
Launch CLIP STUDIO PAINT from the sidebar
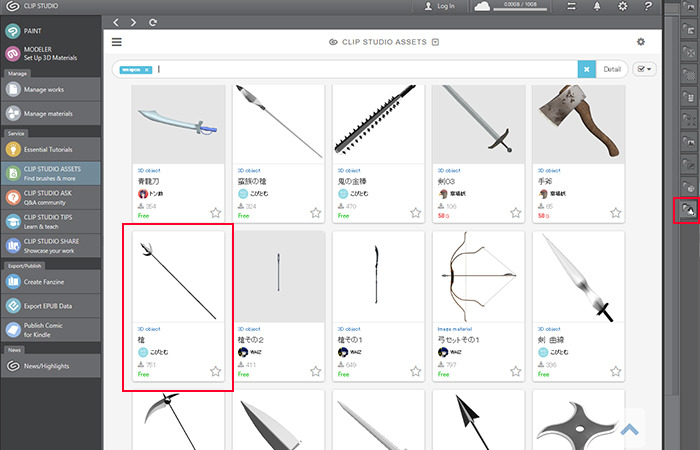tap(50, 31)
